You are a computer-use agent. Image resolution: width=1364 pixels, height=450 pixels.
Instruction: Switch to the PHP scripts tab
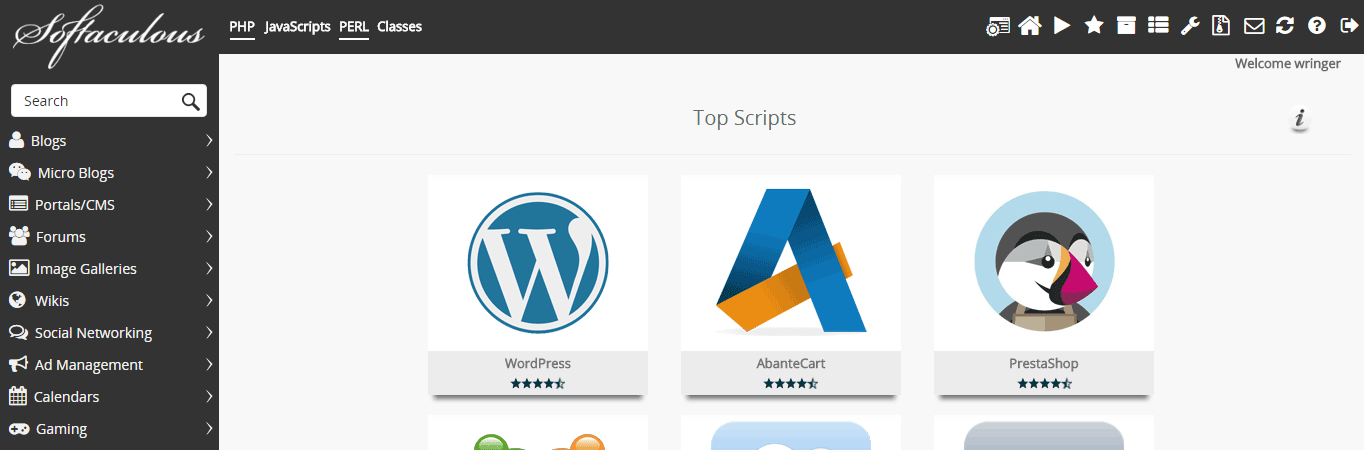point(242,27)
